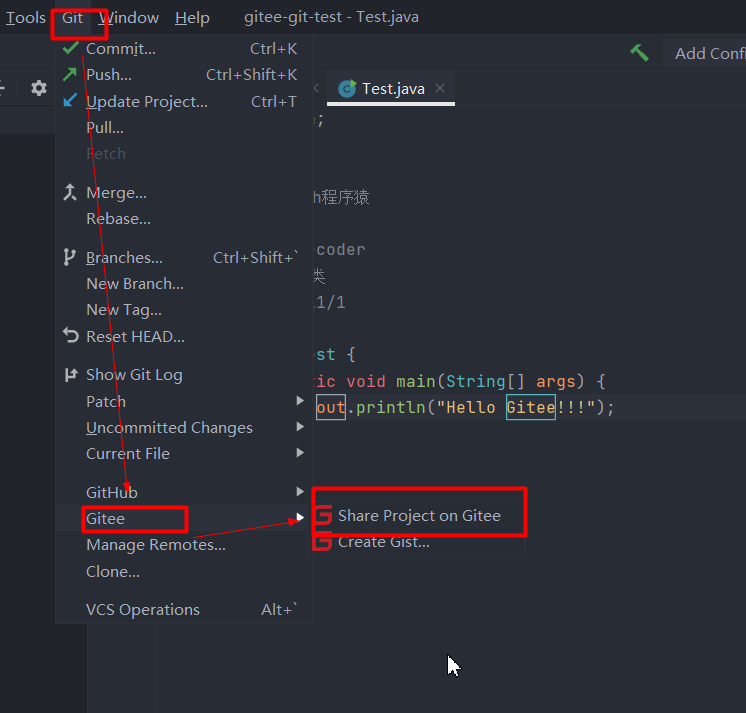
Task: Open the settings gear in project panel
Action: click(39, 88)
